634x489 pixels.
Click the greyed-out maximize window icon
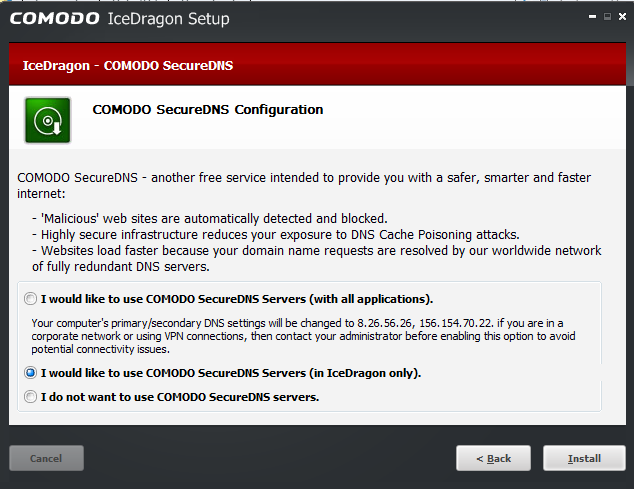[606, 17]
